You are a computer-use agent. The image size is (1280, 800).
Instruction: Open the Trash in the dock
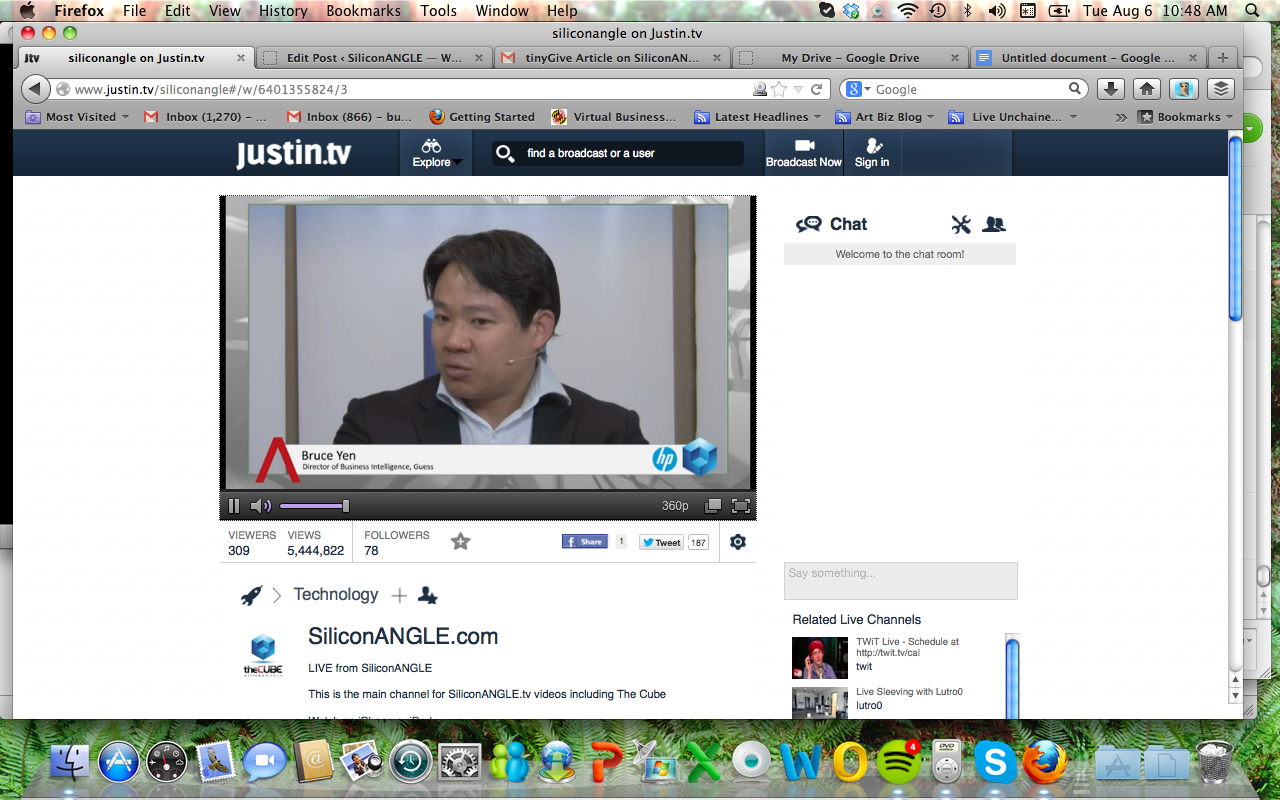tap(1214, 762)
